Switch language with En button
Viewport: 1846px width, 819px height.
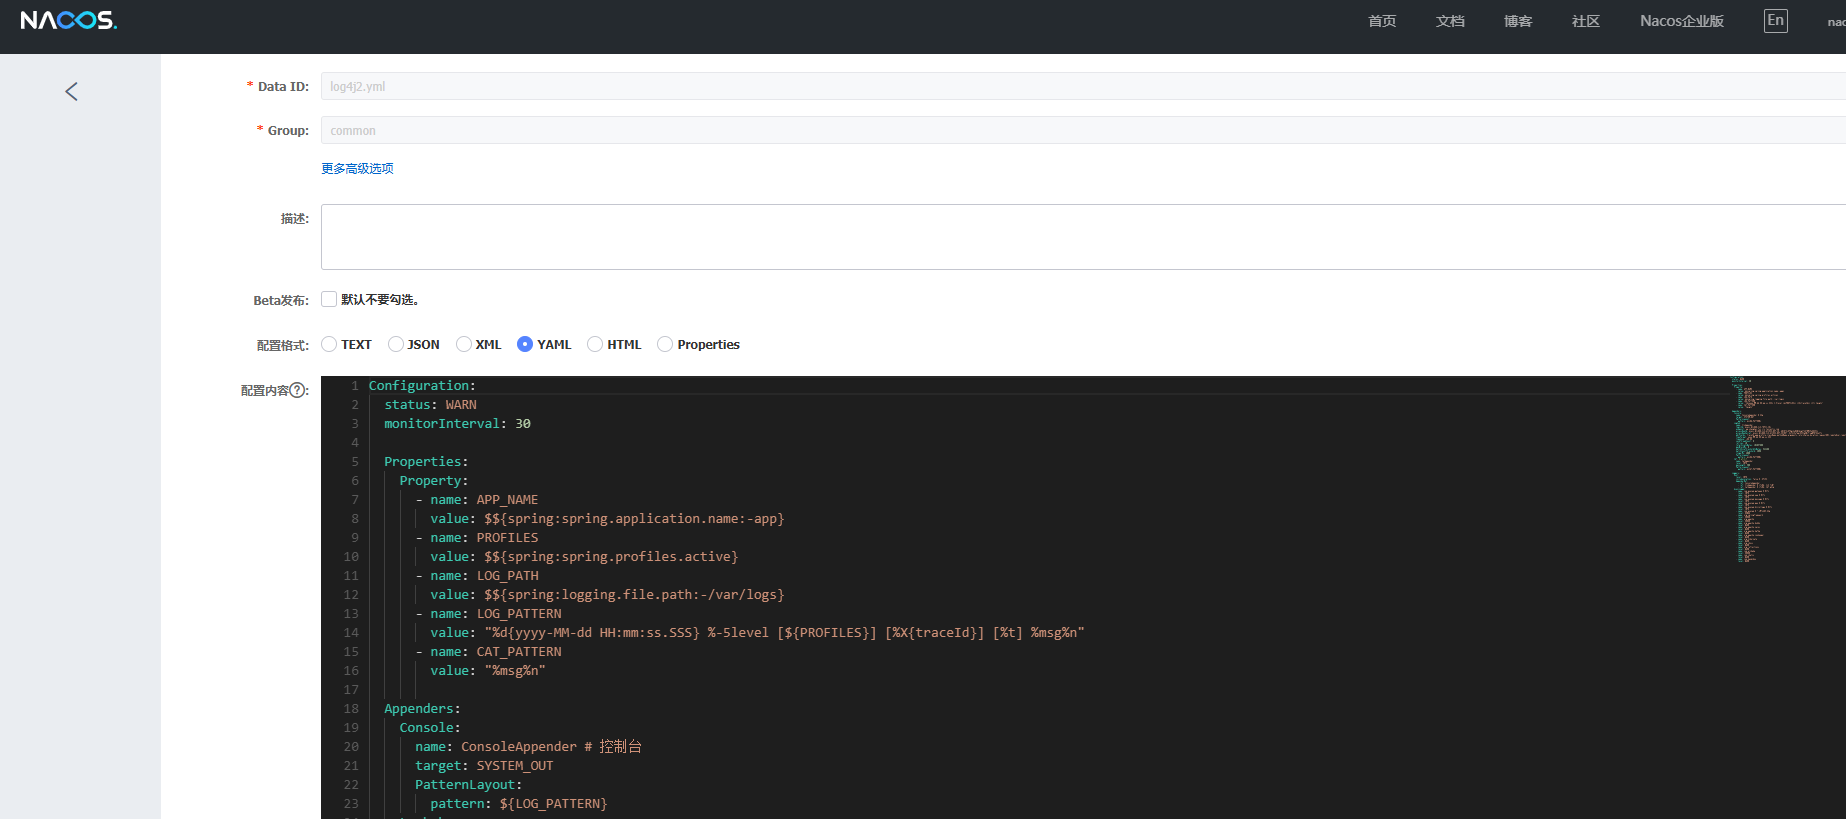(x=1775, y=21)
